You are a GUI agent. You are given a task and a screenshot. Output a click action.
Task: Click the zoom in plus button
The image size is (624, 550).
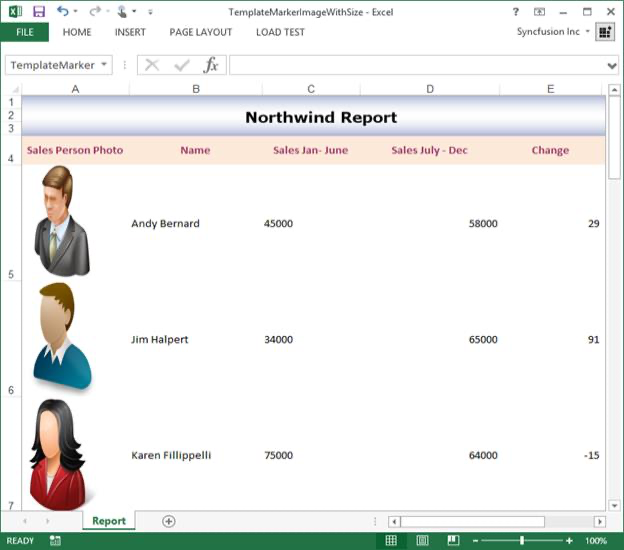(x=569, y=541)
